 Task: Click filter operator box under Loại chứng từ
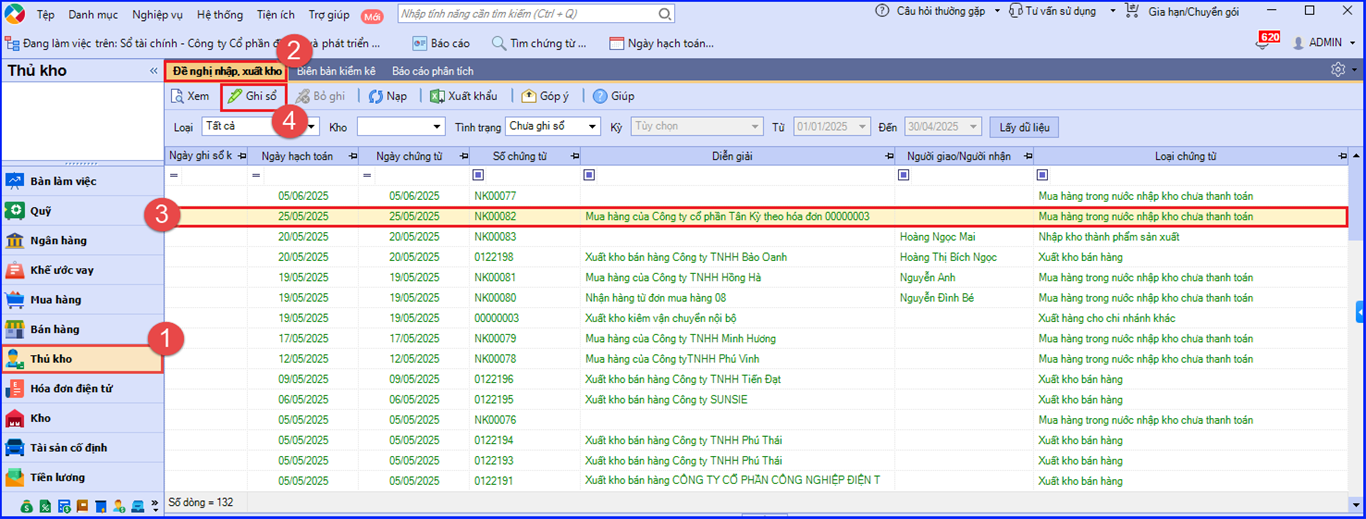coord(1043,175)
